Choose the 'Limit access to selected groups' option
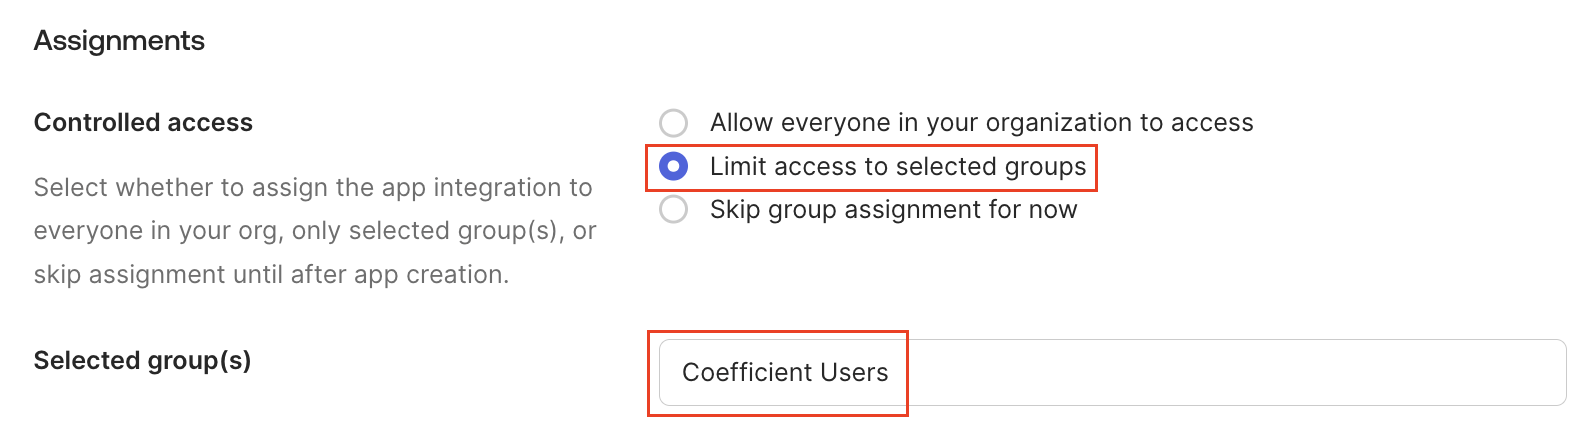The image size is (1594, 440). [x=674, y=166]
